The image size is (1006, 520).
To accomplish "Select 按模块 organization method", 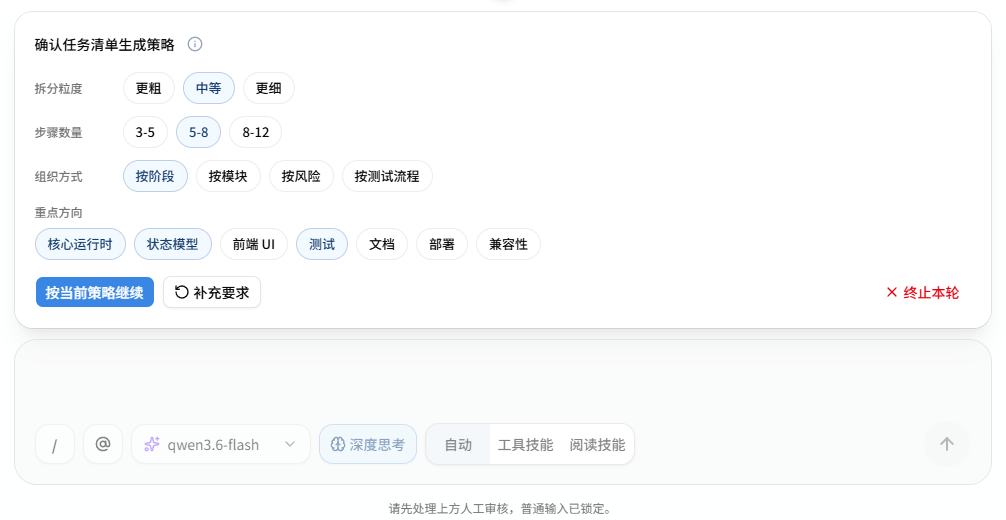I will point(228,176).
